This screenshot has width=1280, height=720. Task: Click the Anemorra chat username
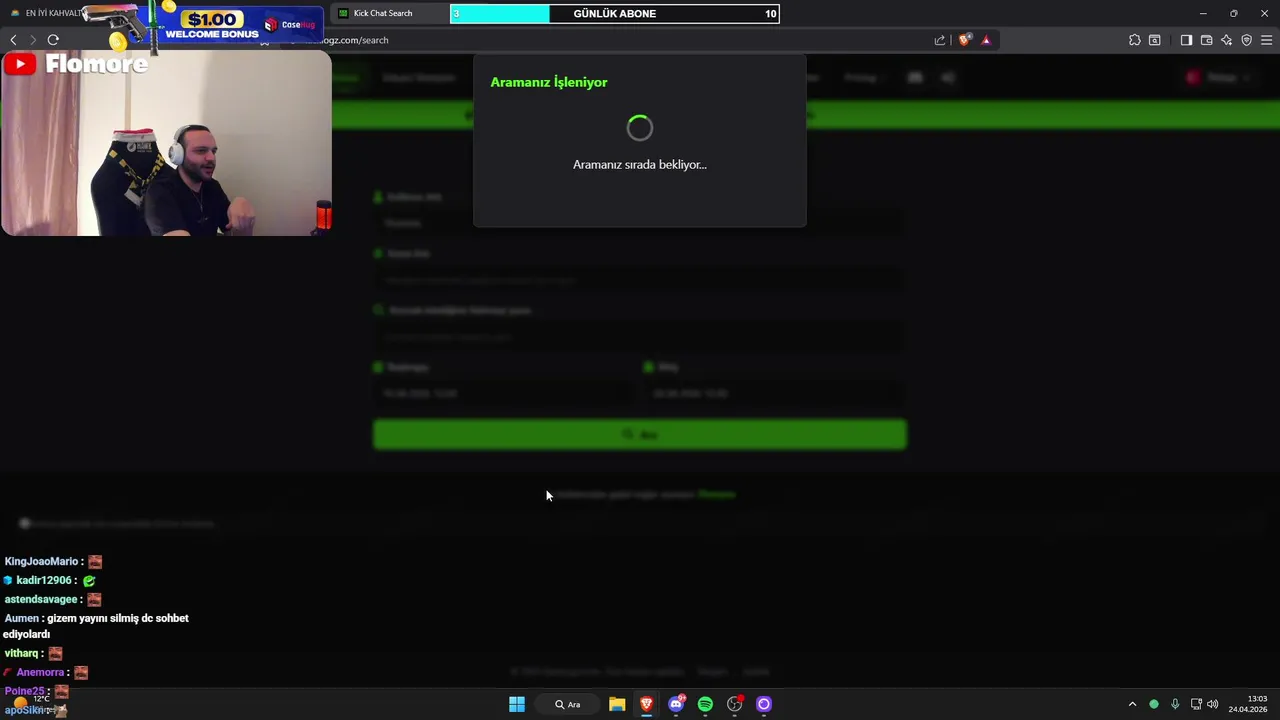(x=40, y=672)
